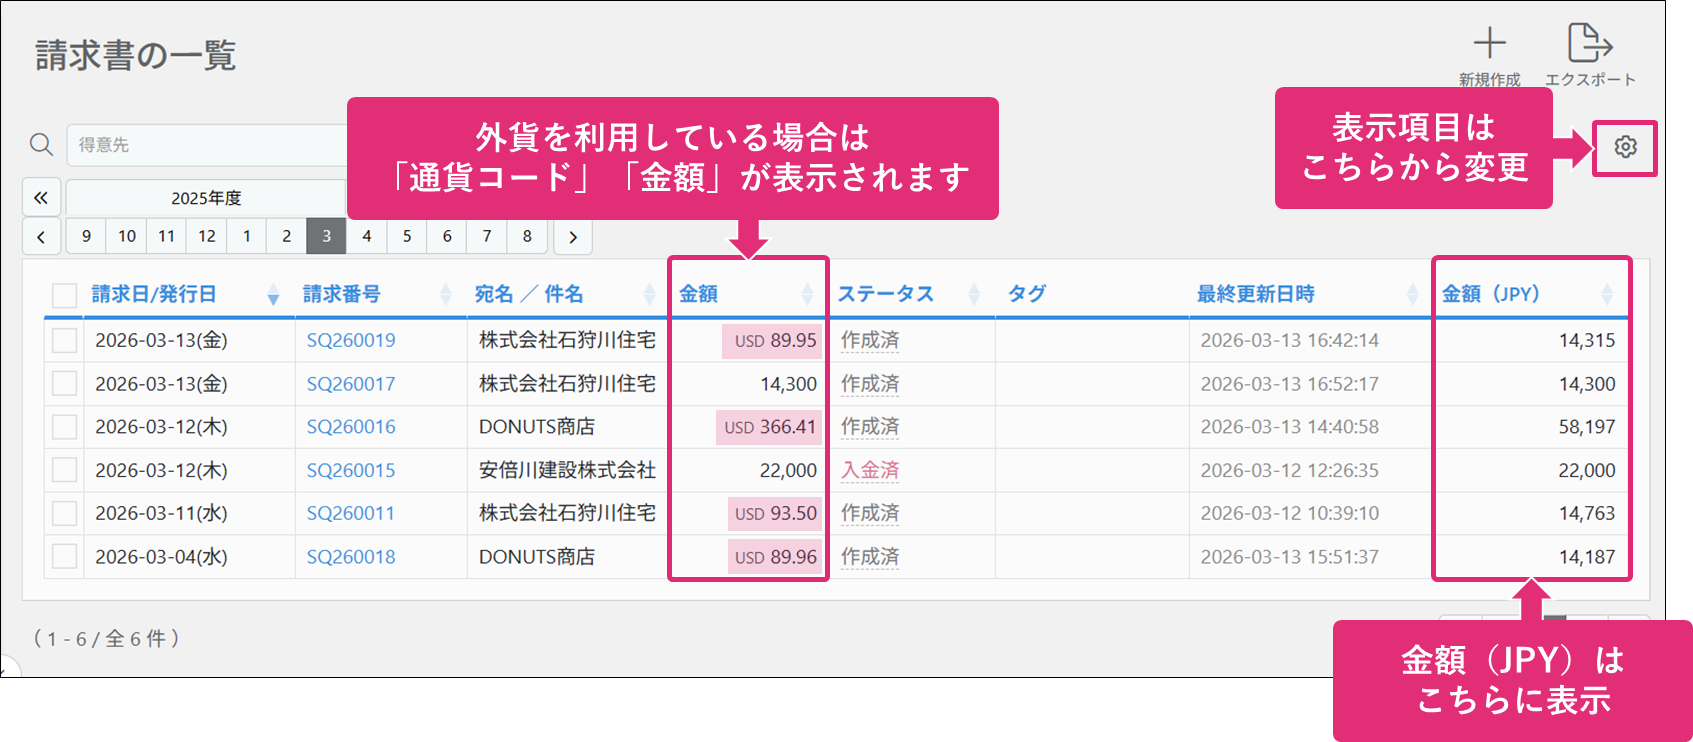Click the 入金済 status label
This screenshot has width=1693, height=742.
[x=869, y=470]
